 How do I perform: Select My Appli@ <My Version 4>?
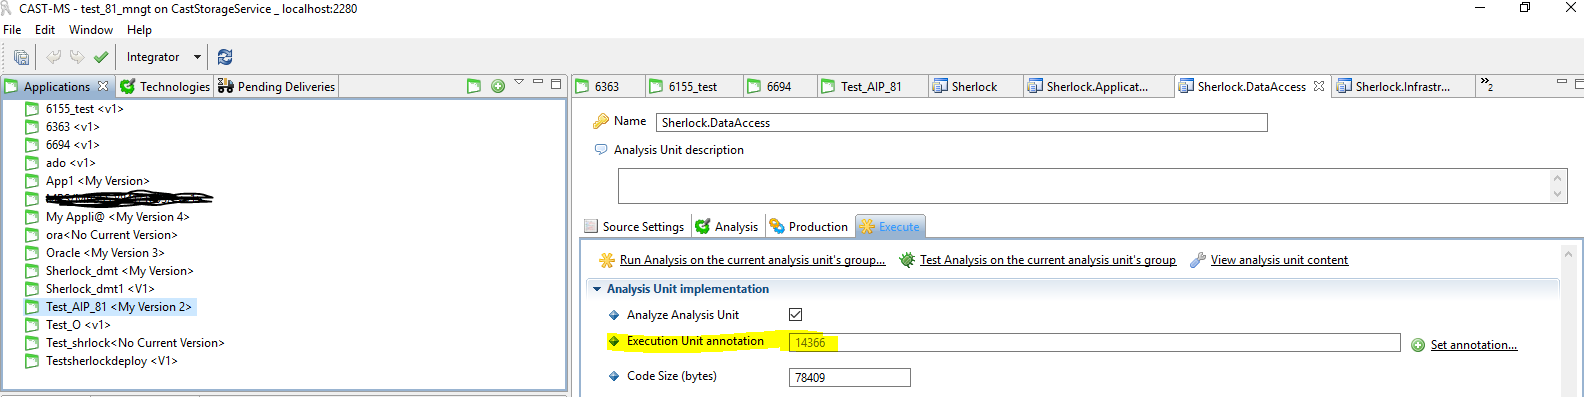coord(117,217)
